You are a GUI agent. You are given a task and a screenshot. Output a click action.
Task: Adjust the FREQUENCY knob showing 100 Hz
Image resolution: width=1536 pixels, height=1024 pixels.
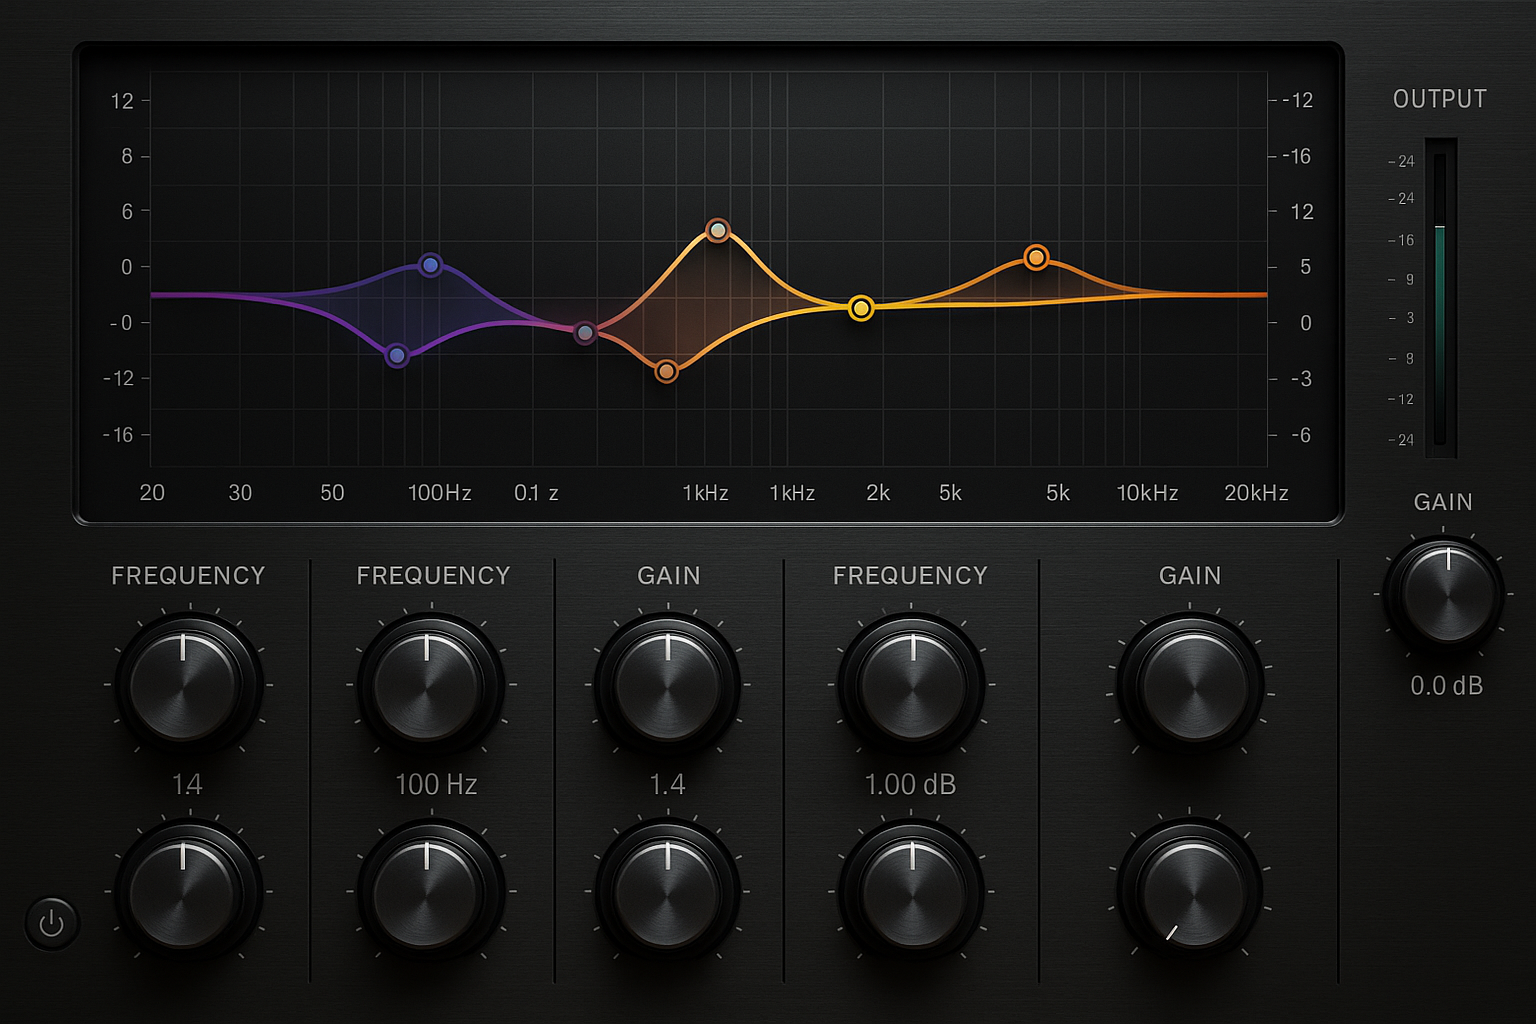tap(430, 685)
